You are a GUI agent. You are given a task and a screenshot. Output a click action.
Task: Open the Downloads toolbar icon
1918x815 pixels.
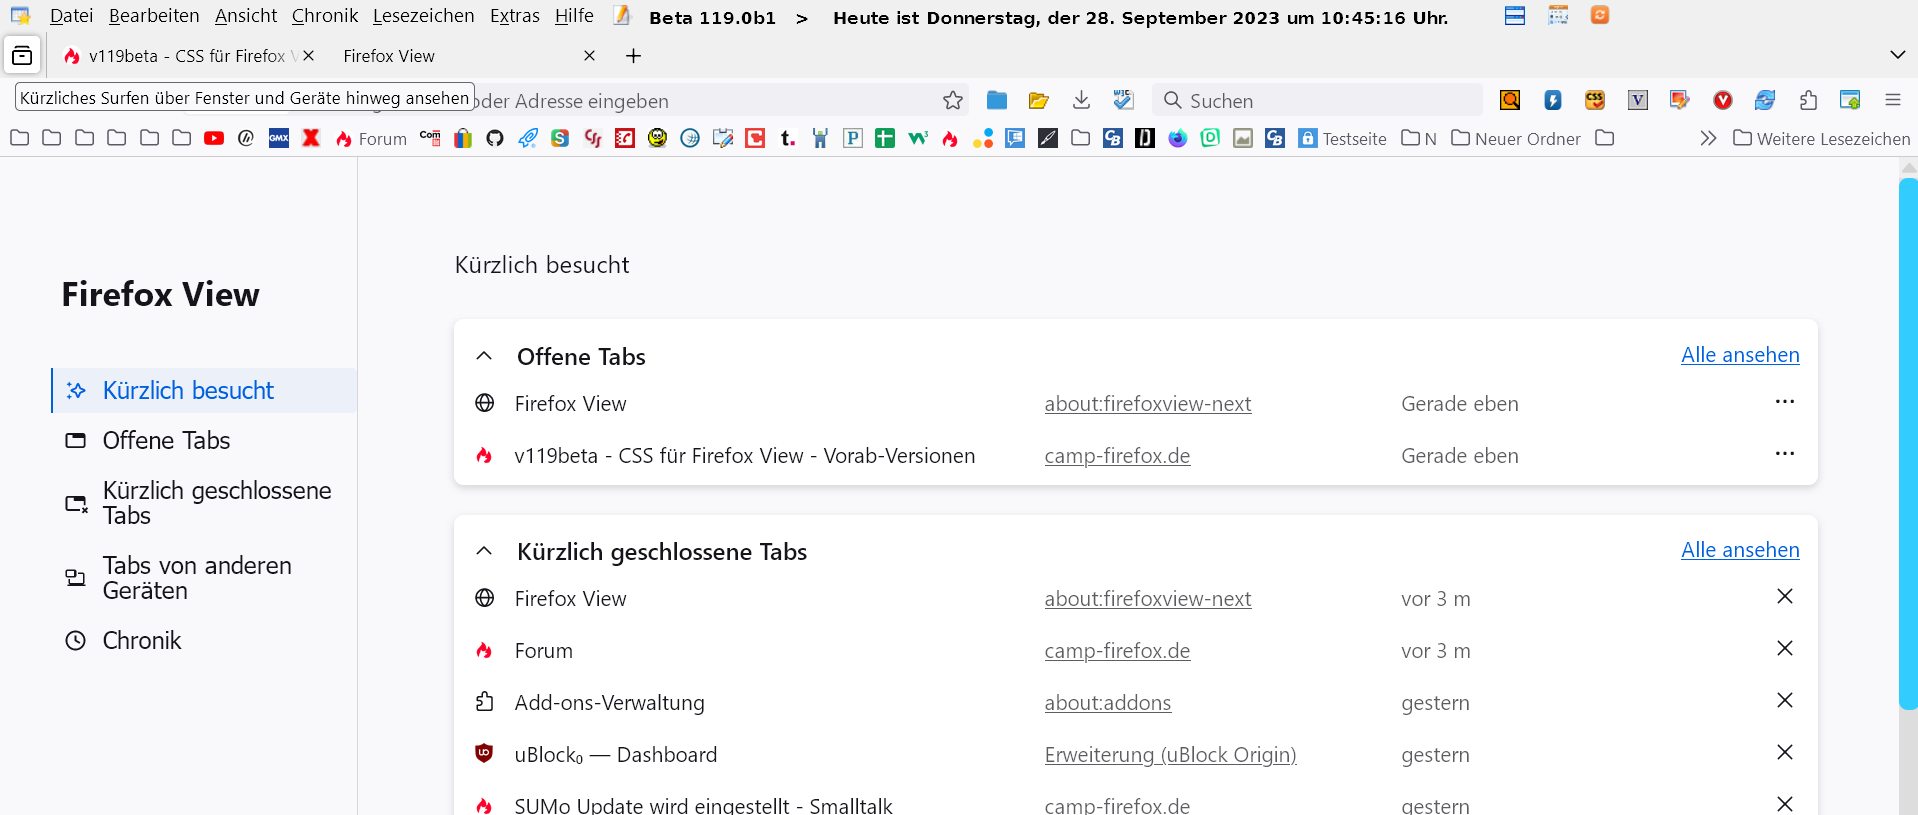(x=1081, y=100)
